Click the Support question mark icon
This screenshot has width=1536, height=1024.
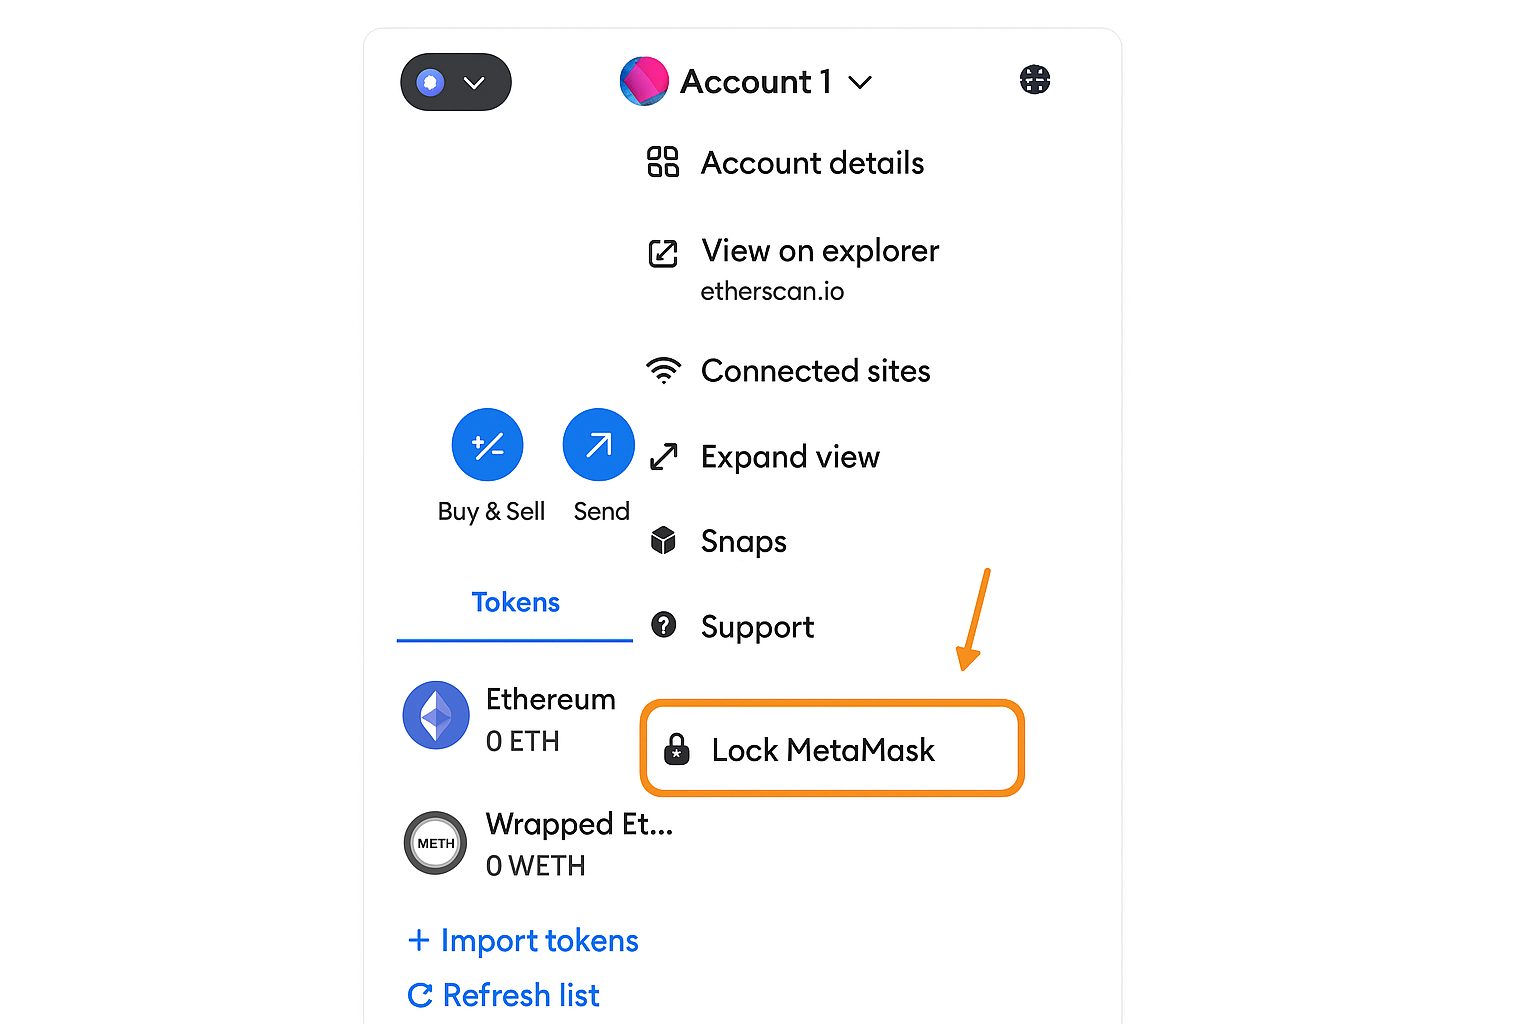click(x=663, y=626)
